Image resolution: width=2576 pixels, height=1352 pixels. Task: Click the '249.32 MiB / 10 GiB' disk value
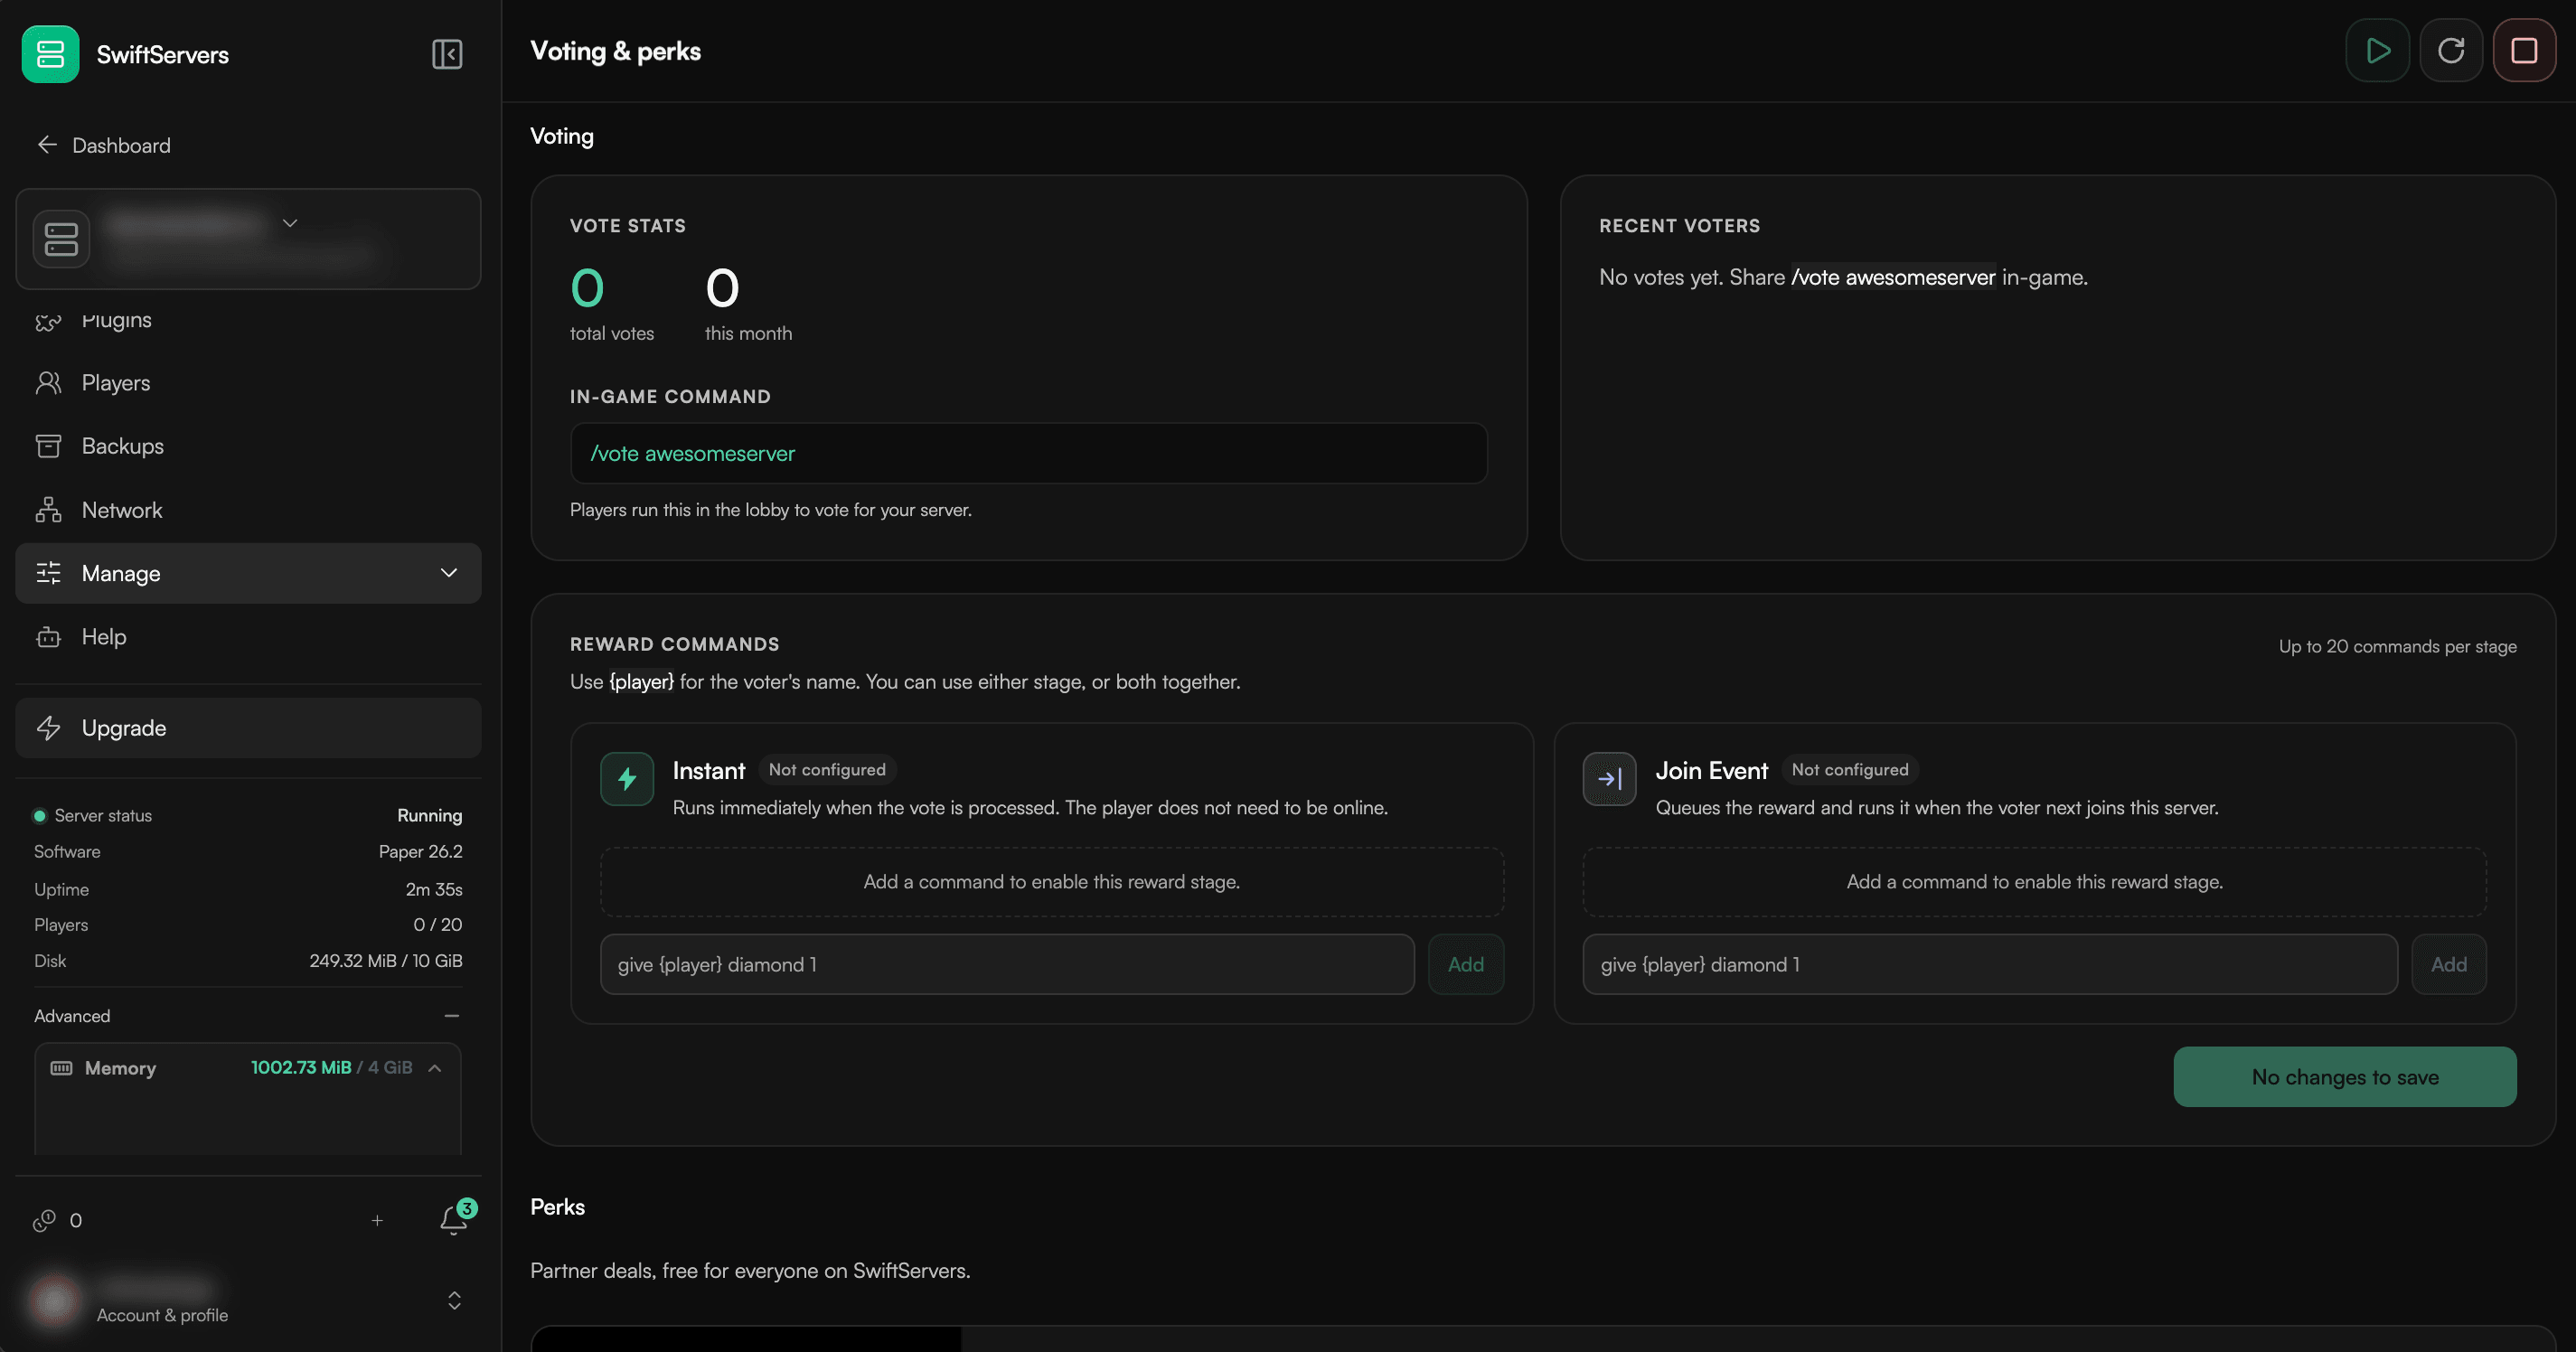point(386,961)
